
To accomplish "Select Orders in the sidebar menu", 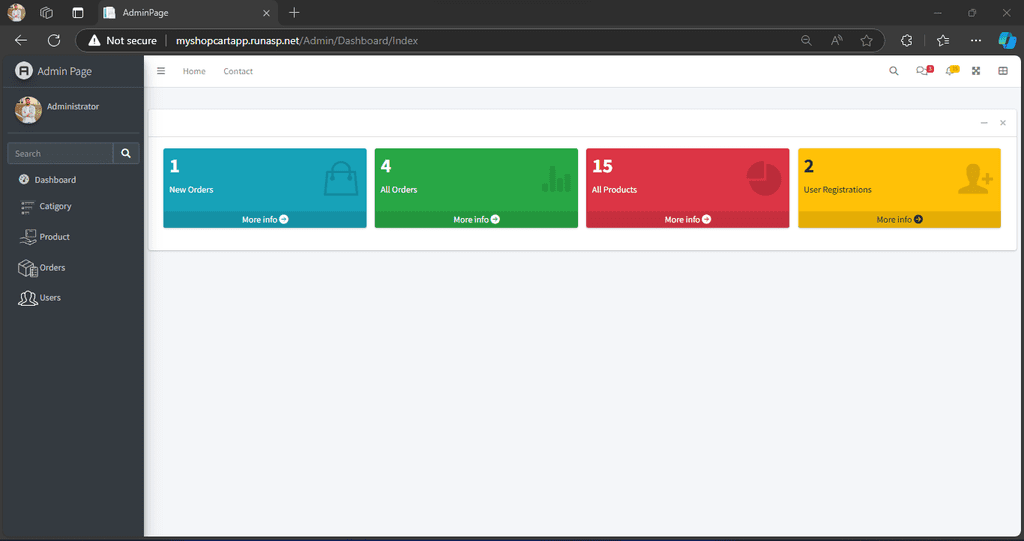I will (52, 268).
